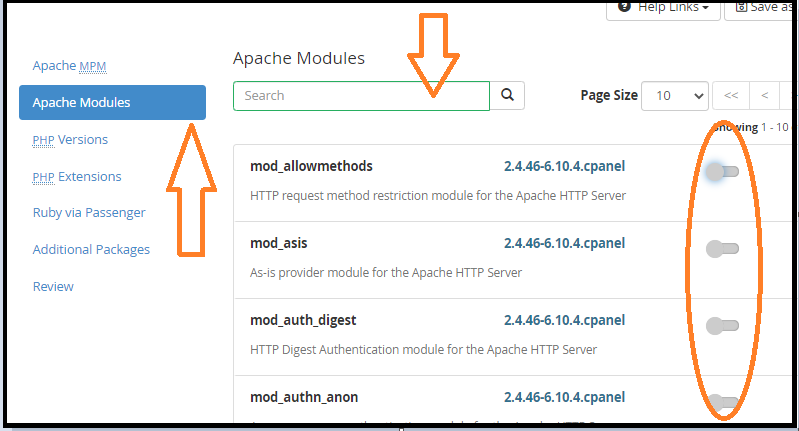799x431 pixels.
Task: Click the Apache Modules page heading
Action: coord(299,58)
